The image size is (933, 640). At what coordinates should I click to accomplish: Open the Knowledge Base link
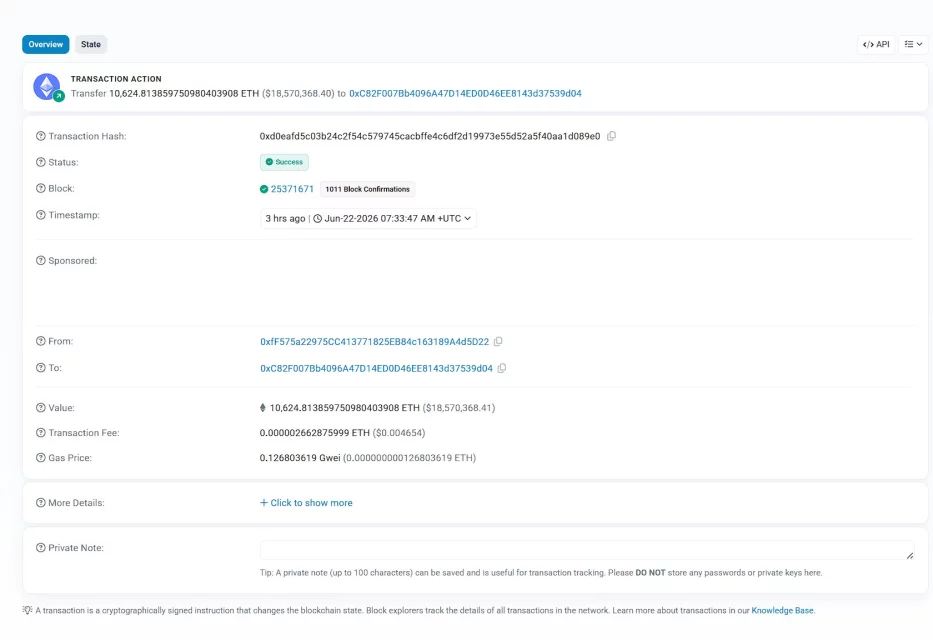point(782,611)
